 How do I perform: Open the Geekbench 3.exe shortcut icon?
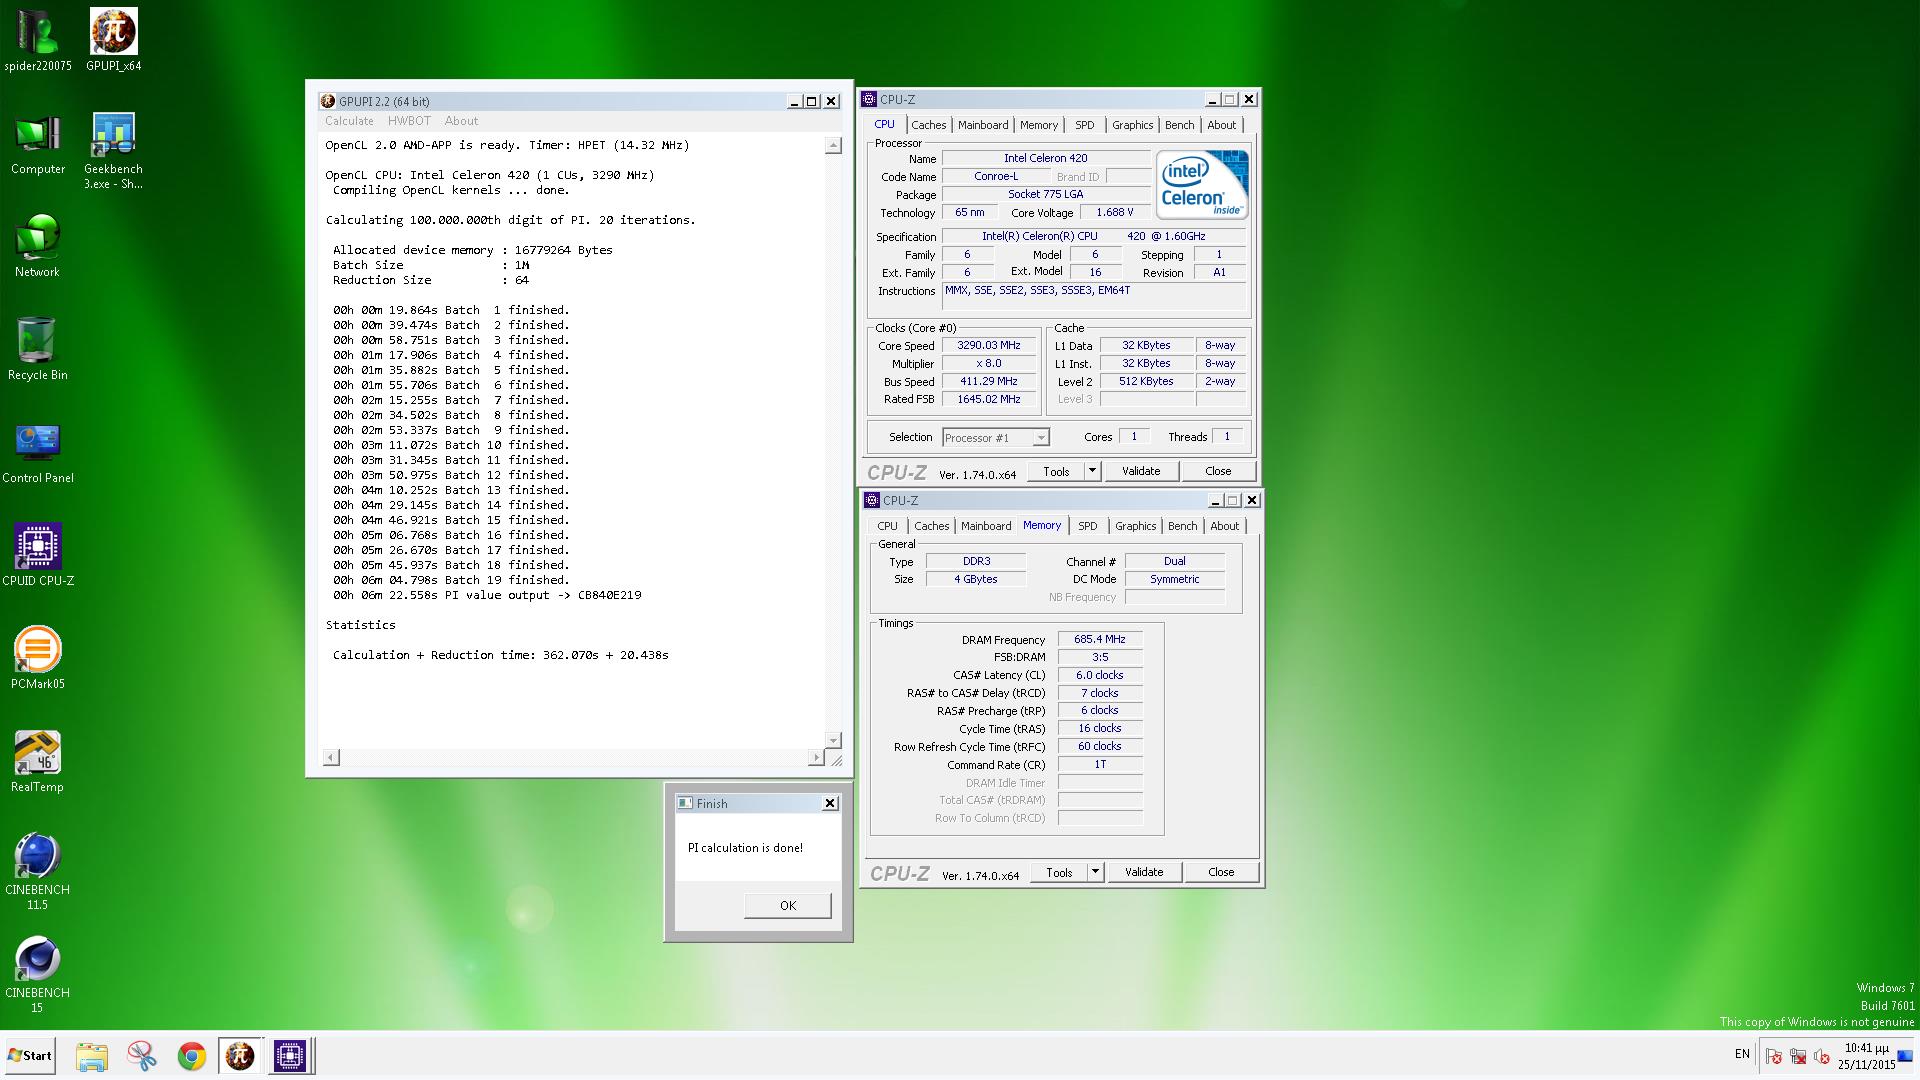click(113, 150)
